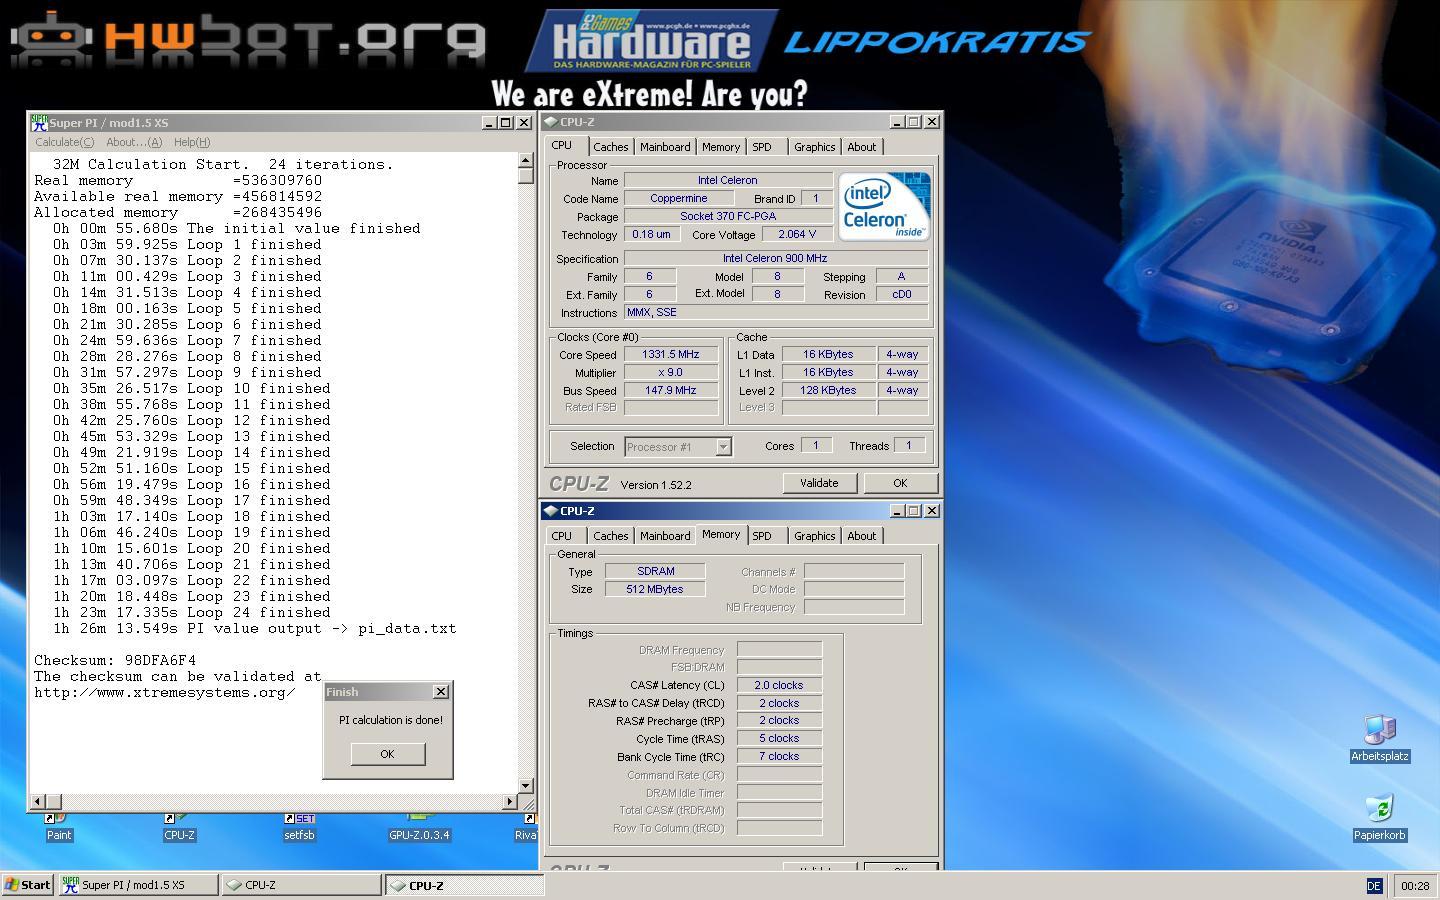Click the Super PI vertical scrollbar thumb
The height and width of the screenshot is (900, 1440).
click(x=526, y=176)
